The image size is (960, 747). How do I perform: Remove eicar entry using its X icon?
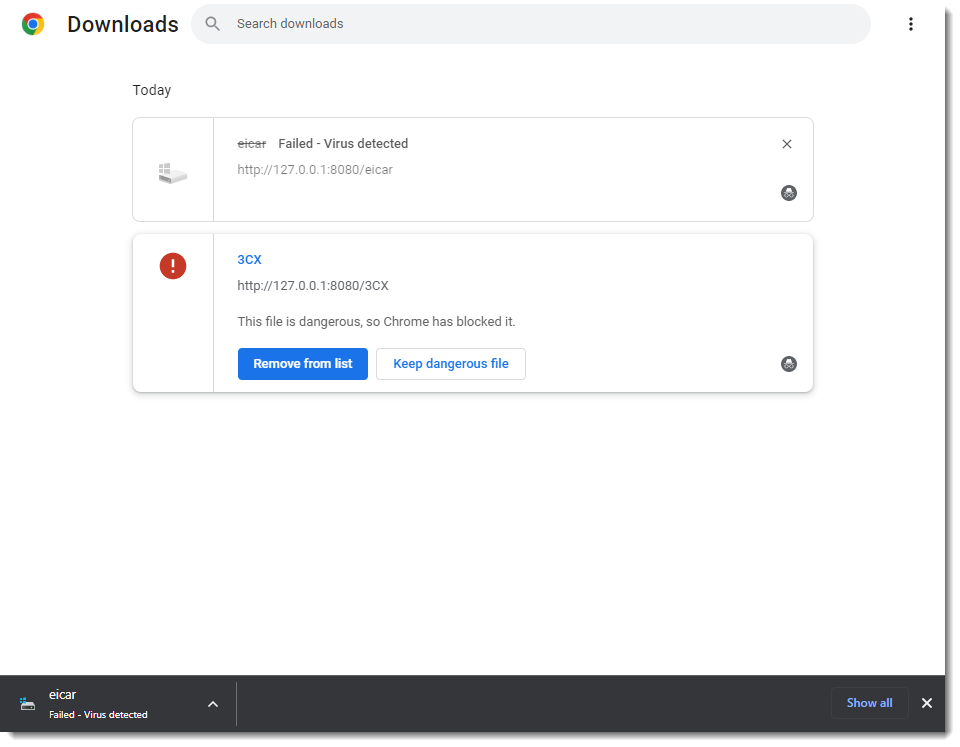787,144
